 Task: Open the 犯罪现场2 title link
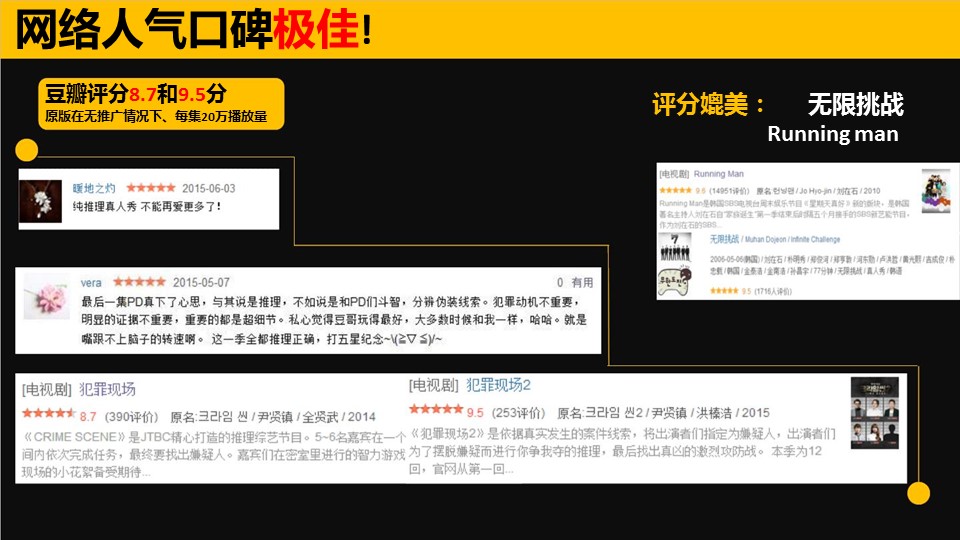498,385
